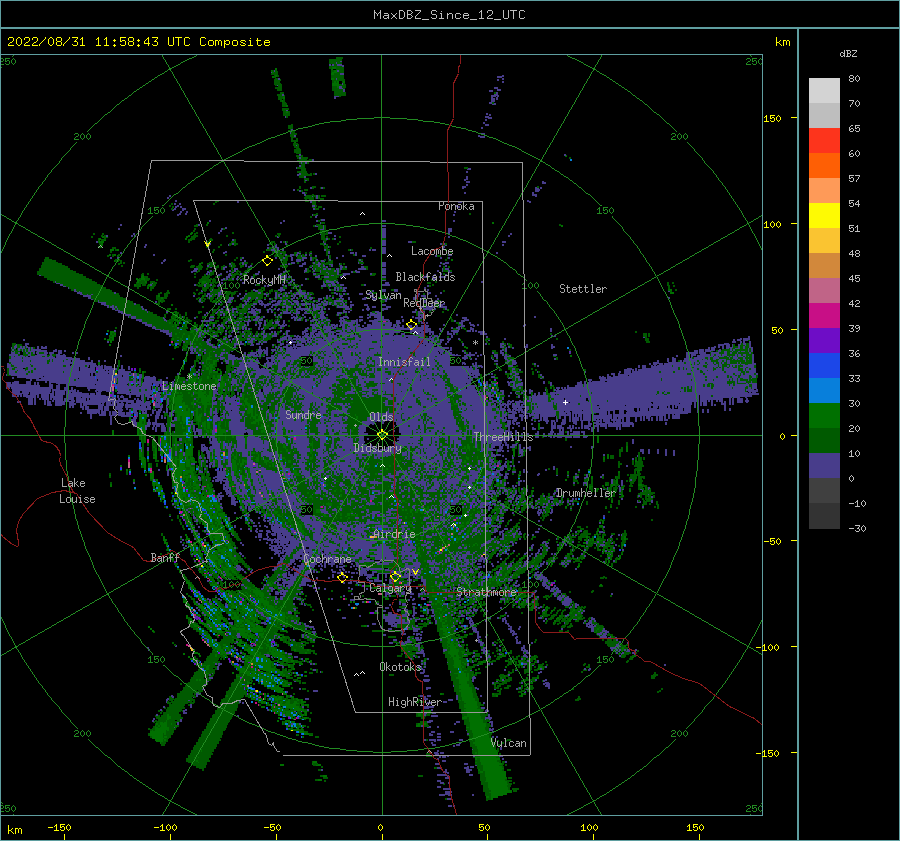This screenshot has height=841, width=900.
Task: Select the purple 36-39 dBZ legend swatch
Action: pyautogui.click(x=824, y=341)
